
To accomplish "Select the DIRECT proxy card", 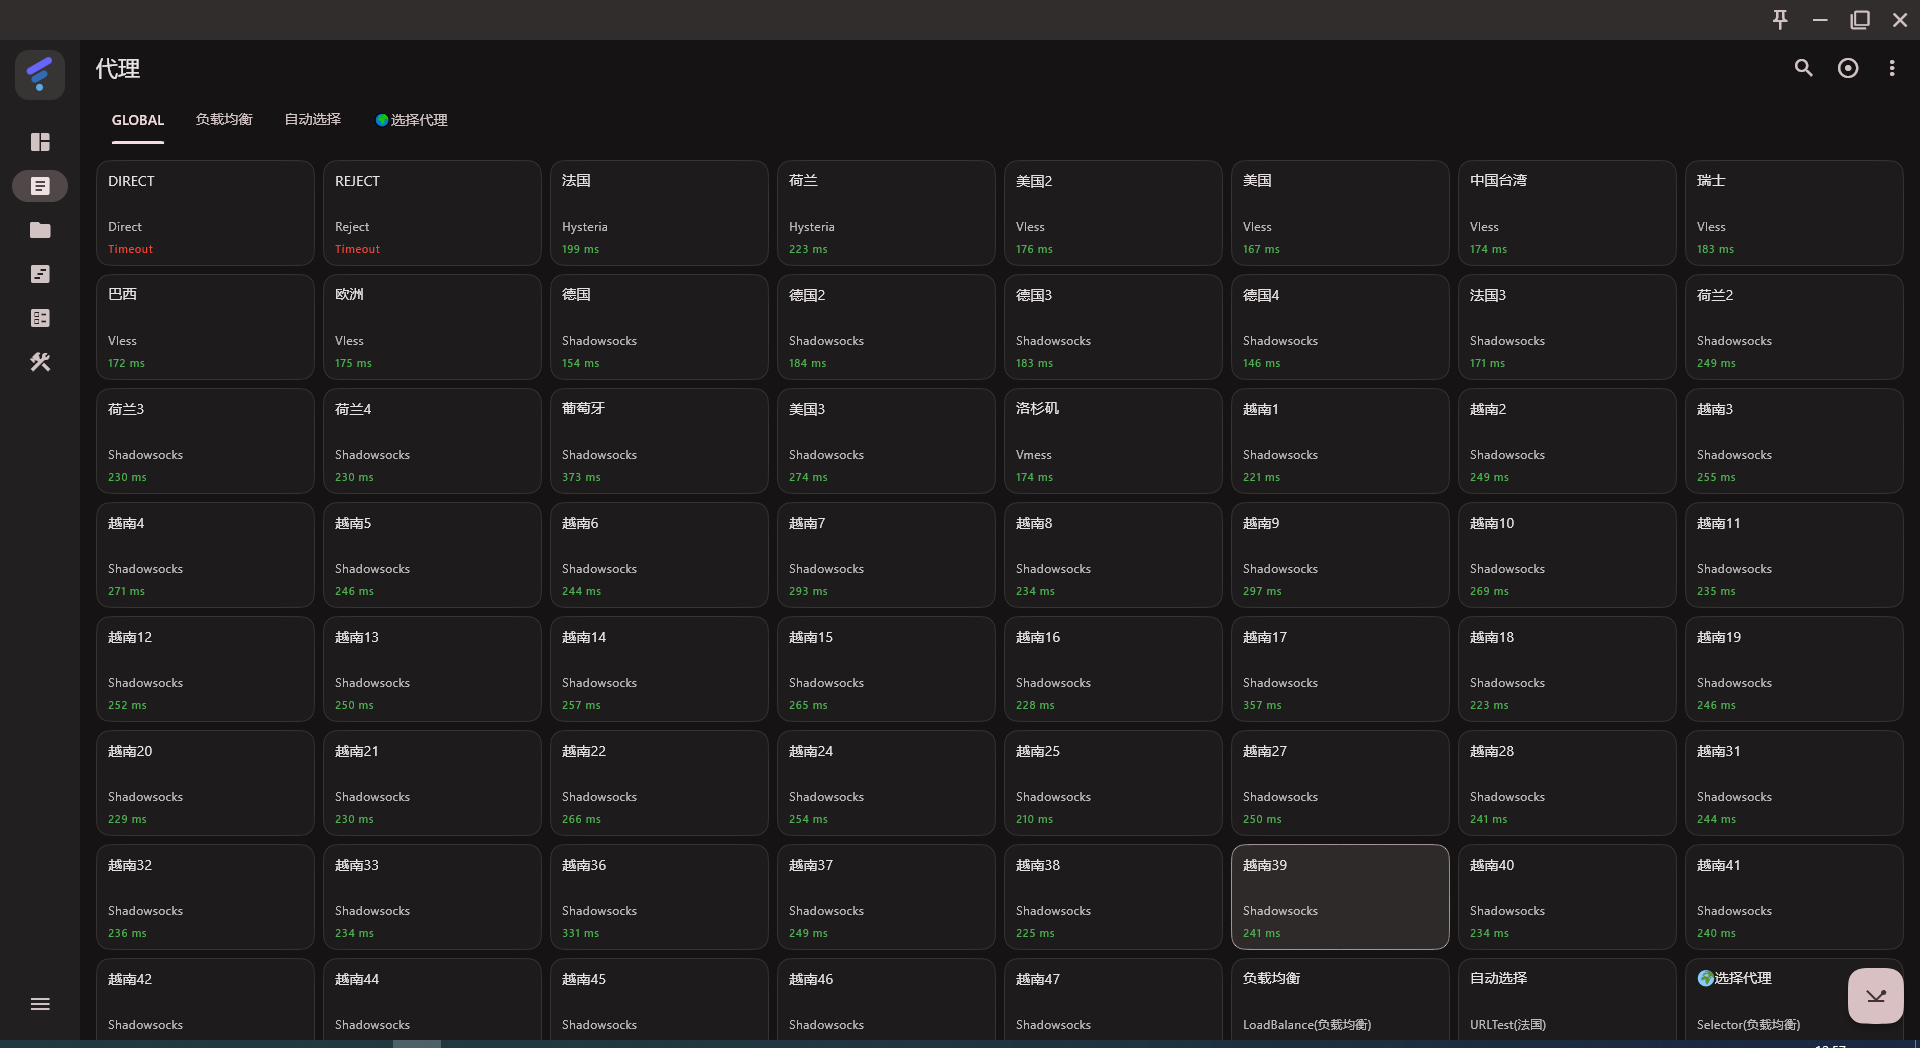I will tap(205, 213).
